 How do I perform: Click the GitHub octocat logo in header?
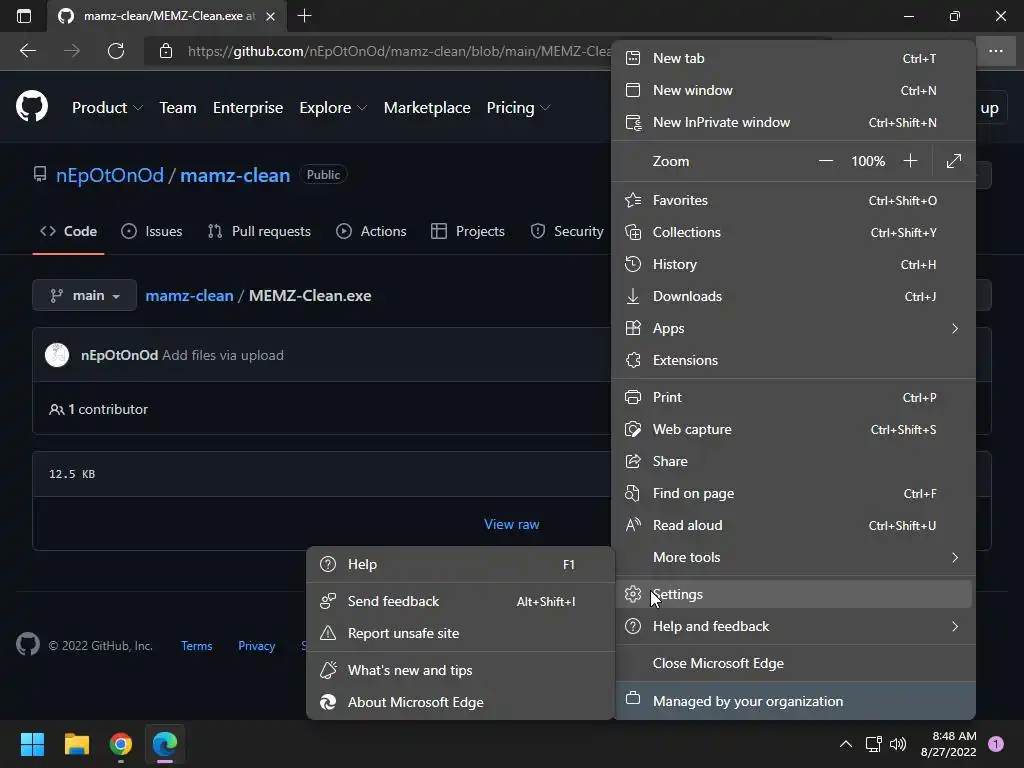point(32,106)
